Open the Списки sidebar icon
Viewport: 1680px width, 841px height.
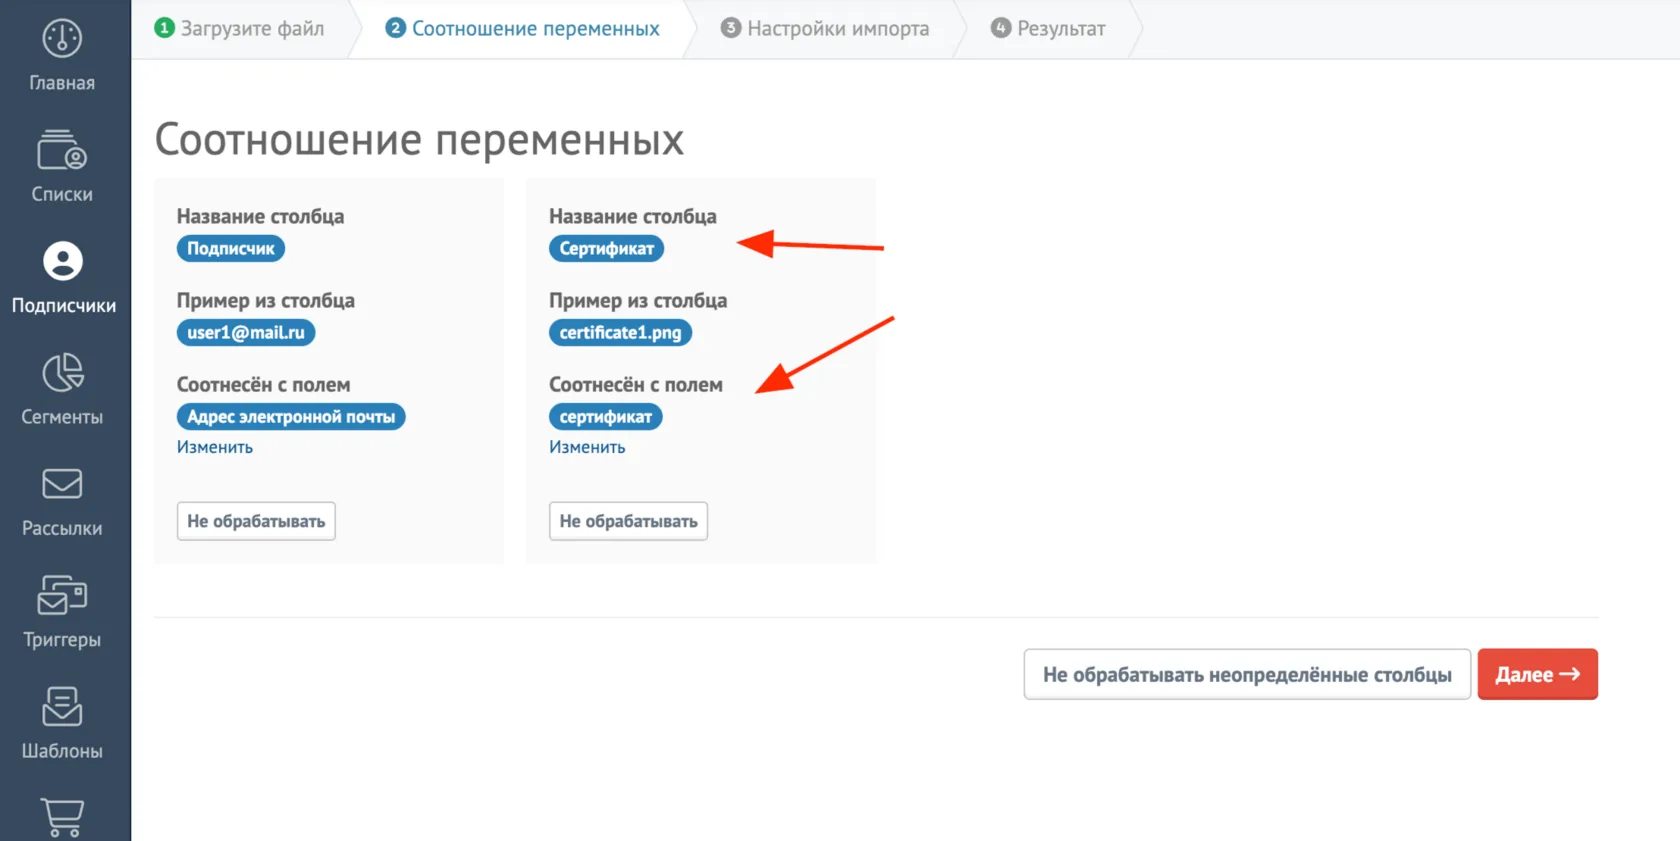(x=62, y=150)
